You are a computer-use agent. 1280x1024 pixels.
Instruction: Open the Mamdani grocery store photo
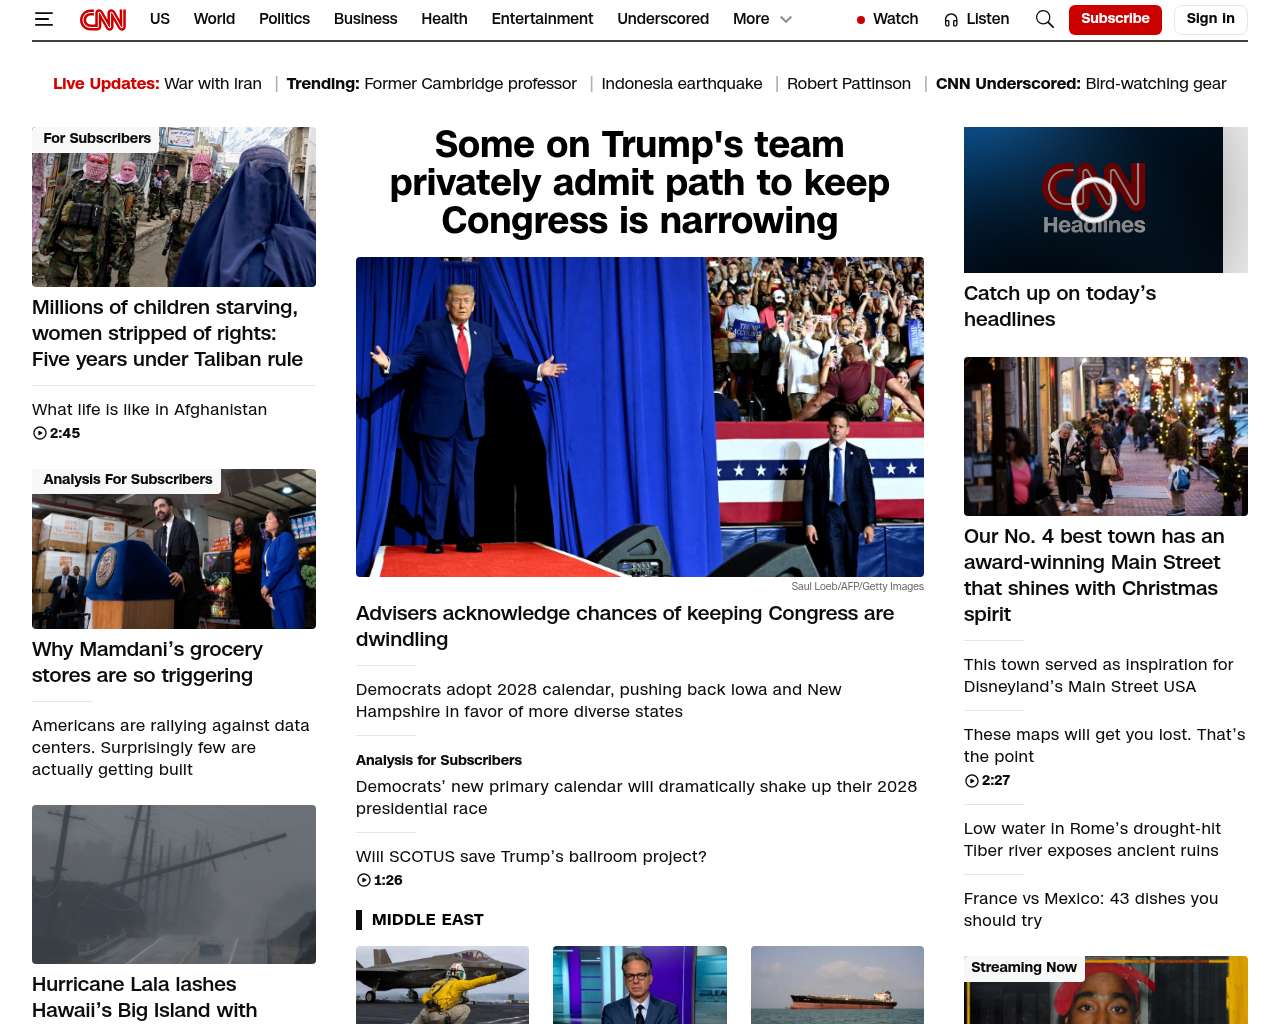click(174, 549)
